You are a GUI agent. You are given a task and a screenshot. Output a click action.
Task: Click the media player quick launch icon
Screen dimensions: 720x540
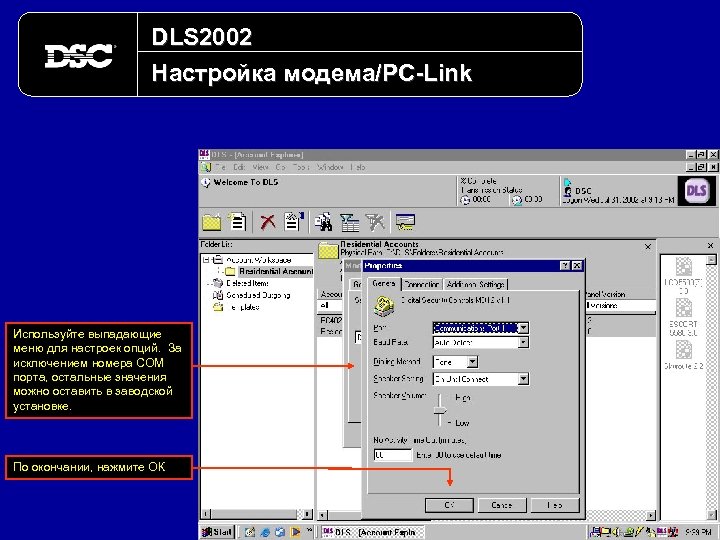click(295, 532)
